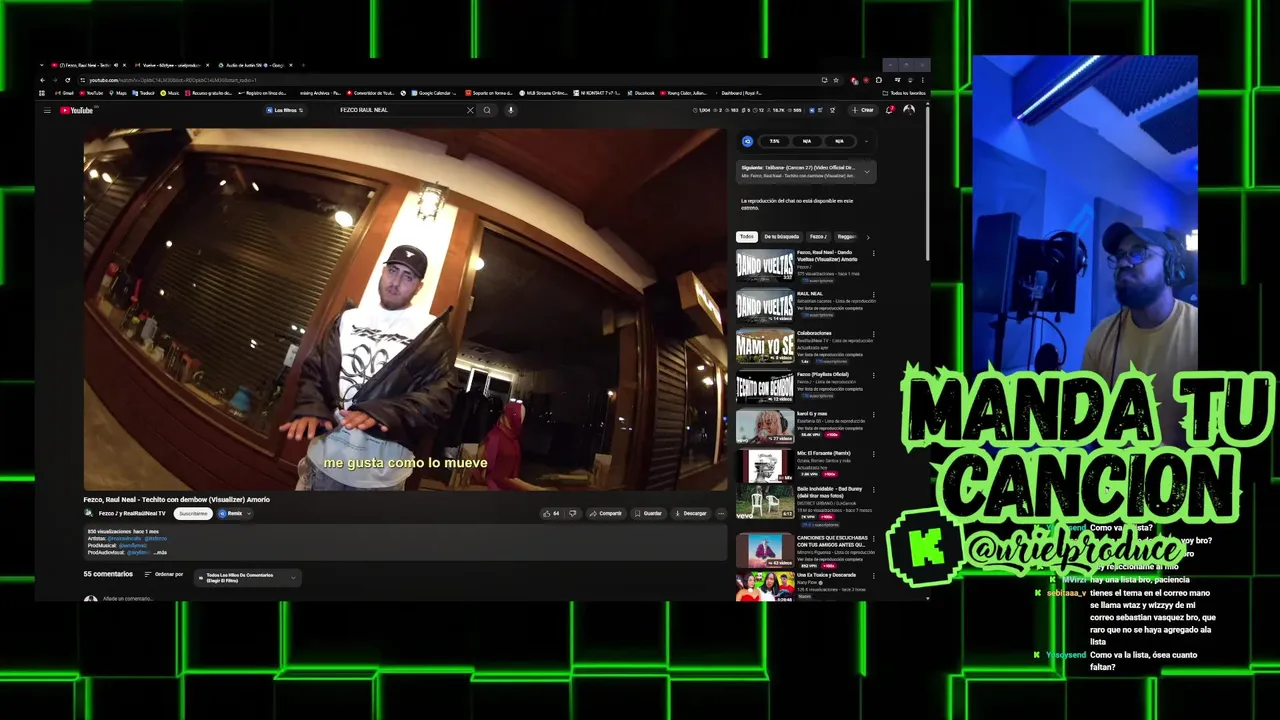Select the Reggaeton filter chip
The height and width of the screenshot is (720, 1280).
click(846, 237)
